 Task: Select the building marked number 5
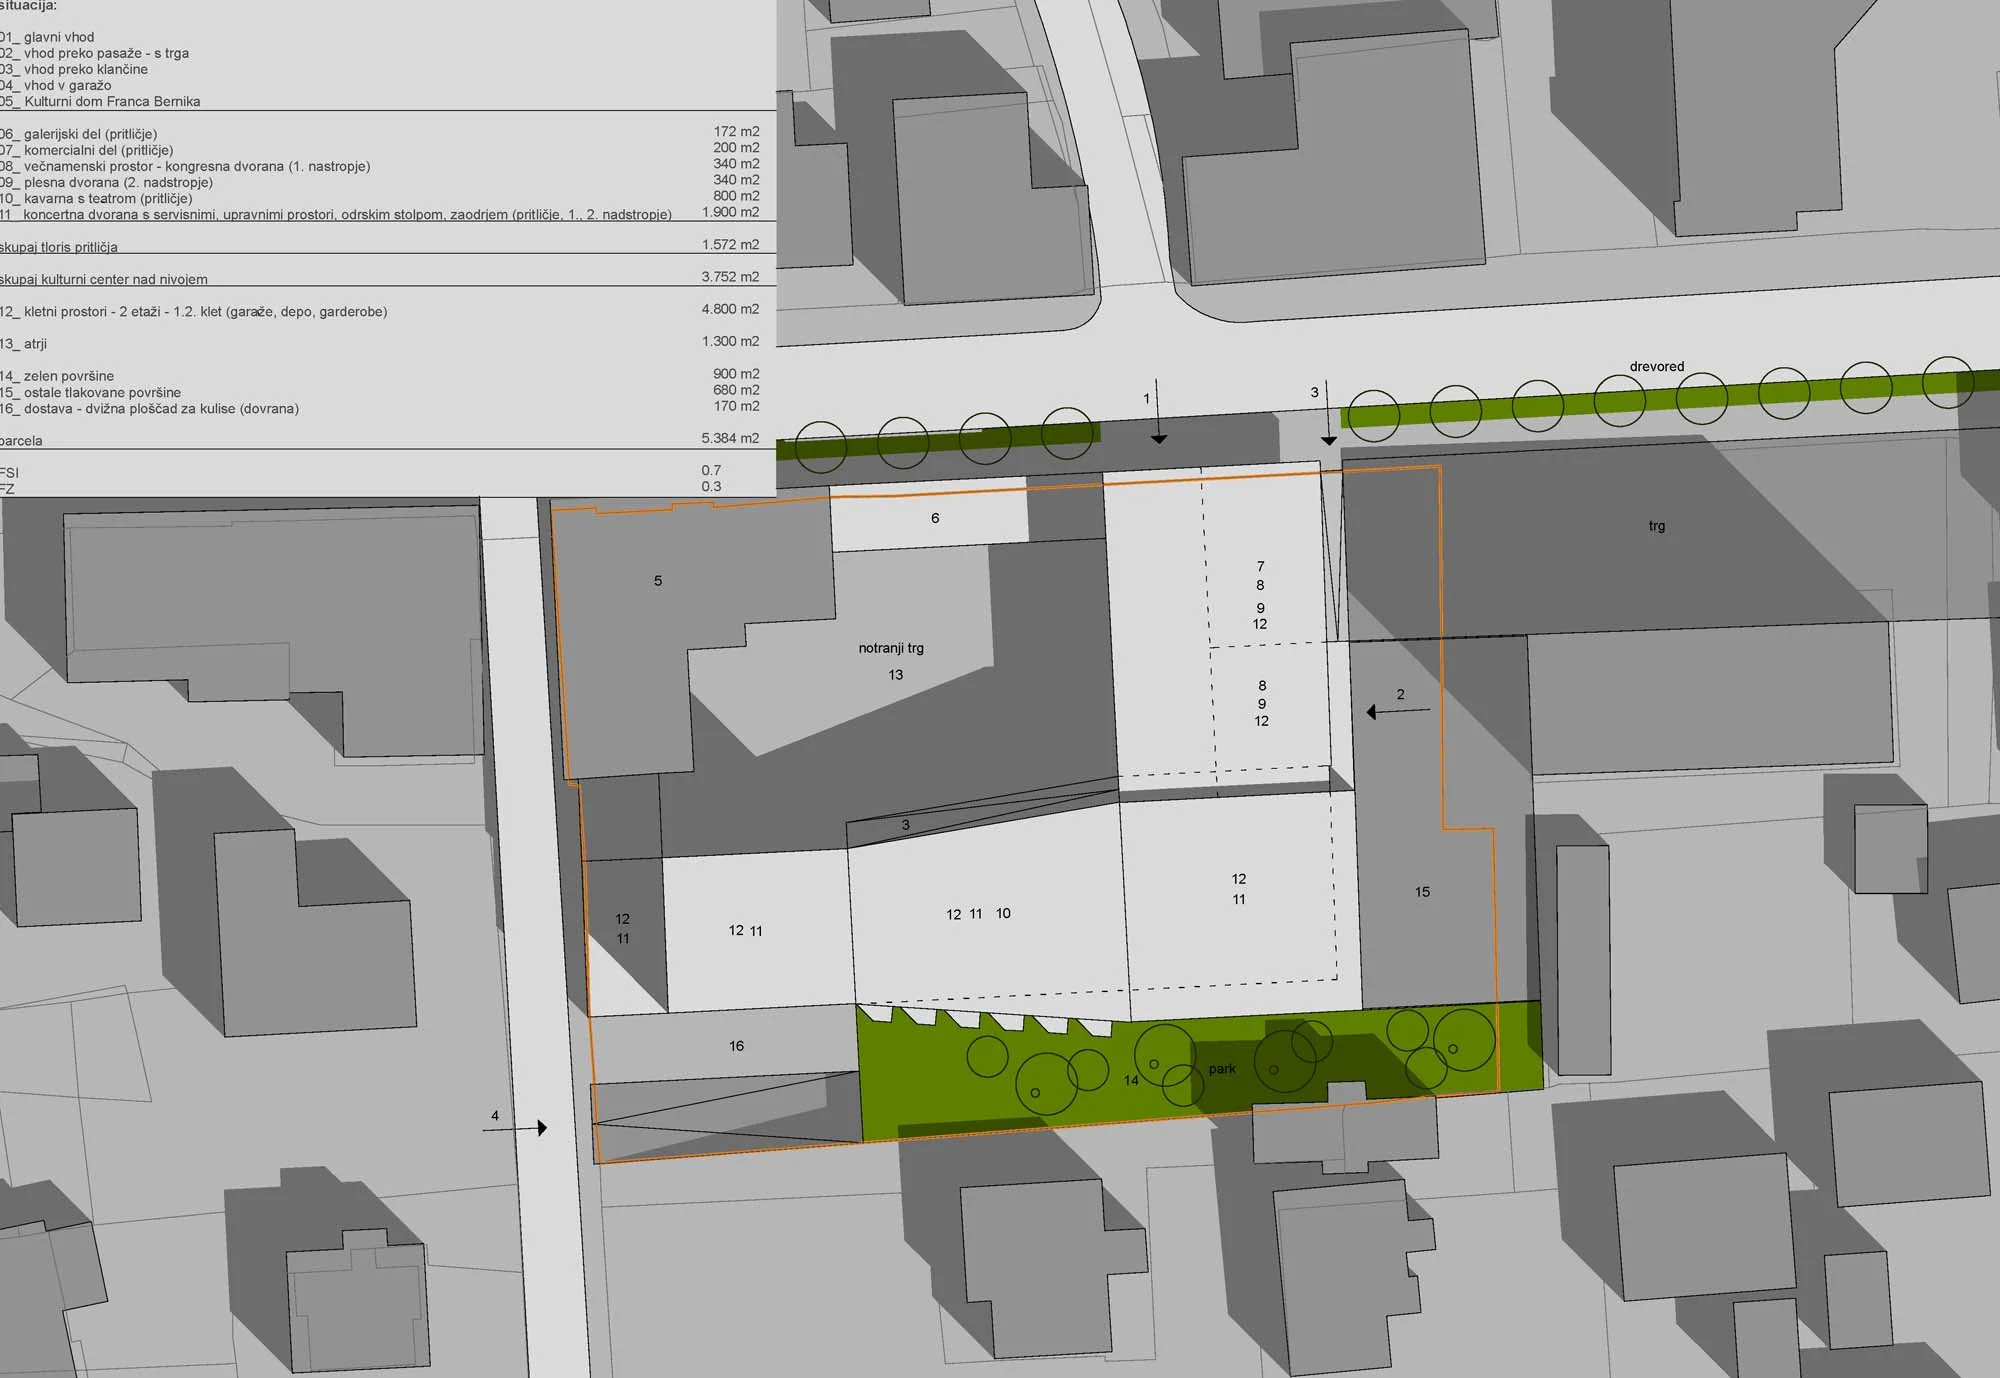click(x=658, y=581)
